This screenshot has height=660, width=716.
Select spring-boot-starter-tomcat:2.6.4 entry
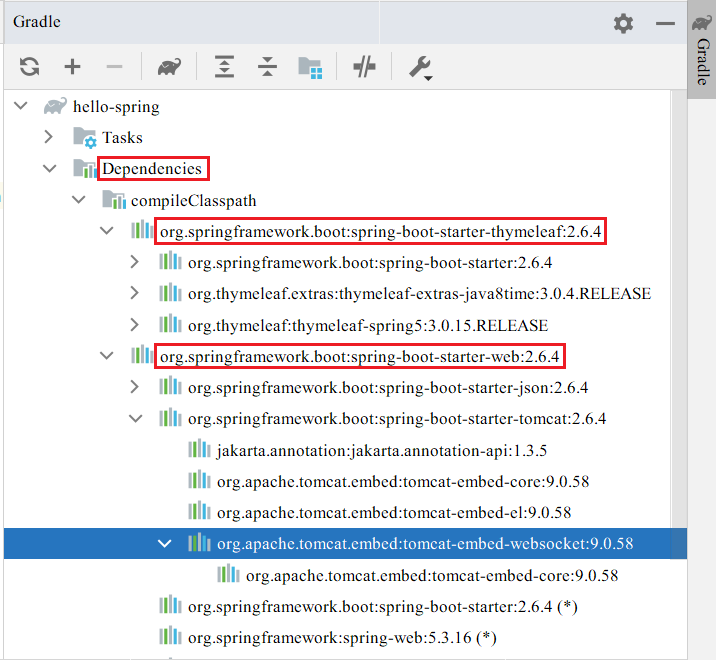tap(397, 419)
